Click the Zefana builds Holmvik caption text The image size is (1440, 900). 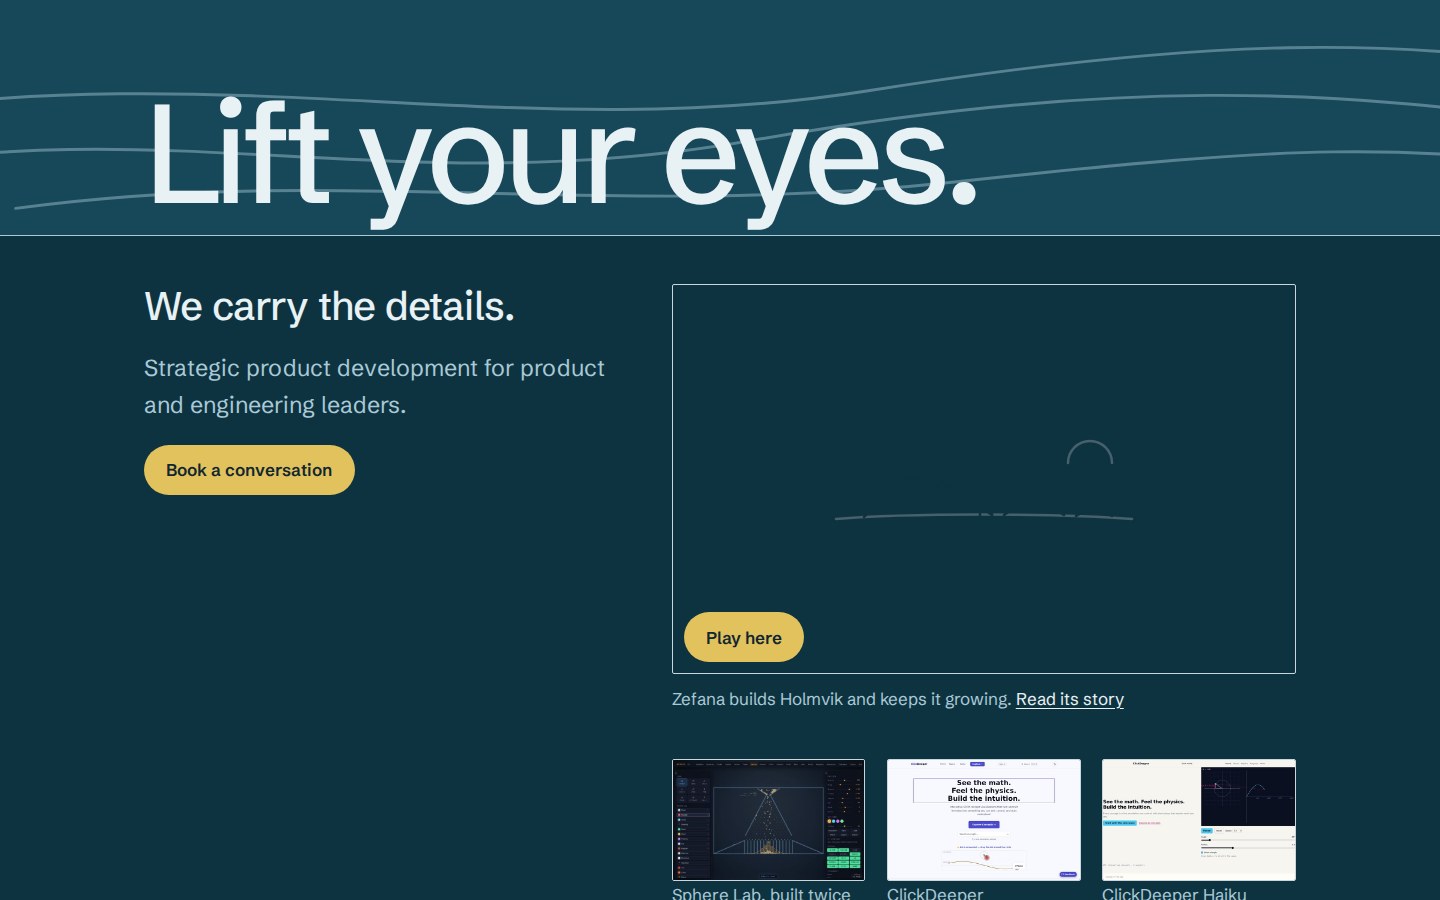842,699
